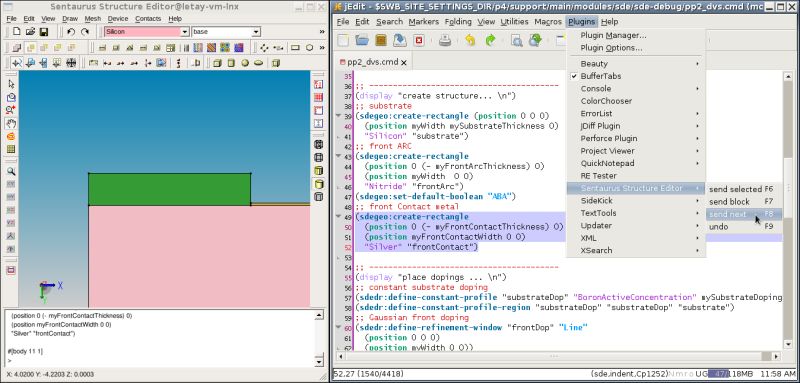800x383 pixels.
Task: Expand the XSearch plugin submenu
Action: (x=636, y=250)
